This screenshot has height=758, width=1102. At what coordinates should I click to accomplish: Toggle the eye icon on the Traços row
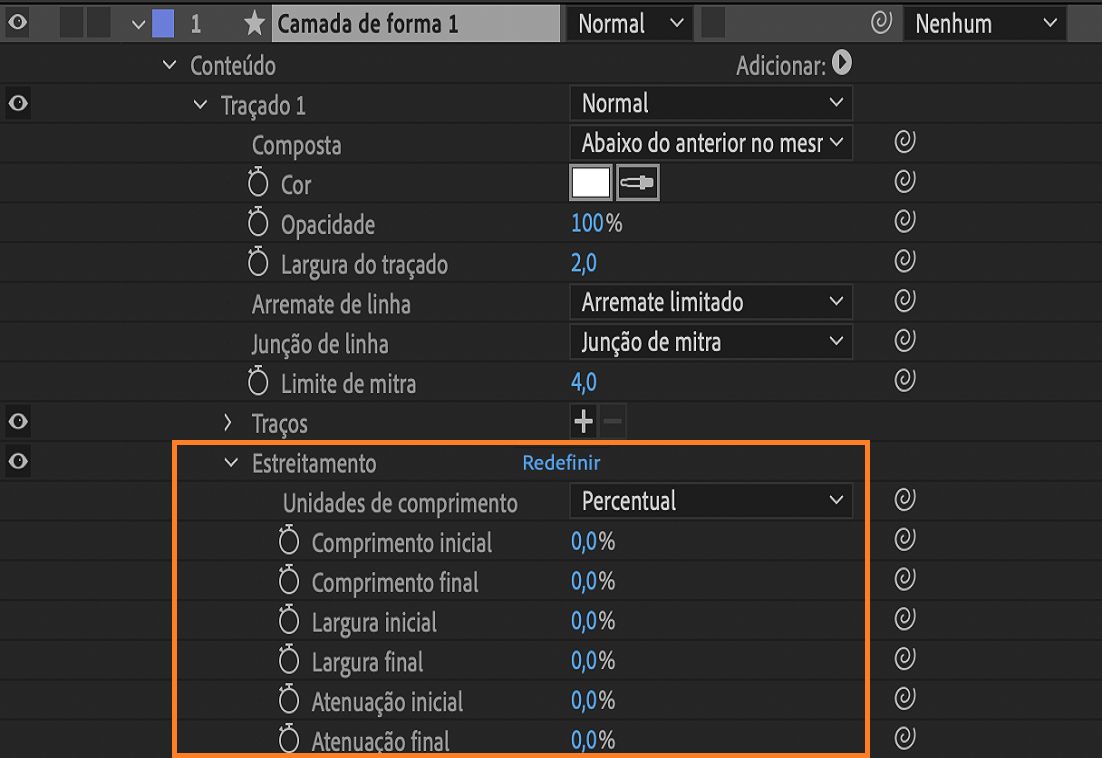16,421
